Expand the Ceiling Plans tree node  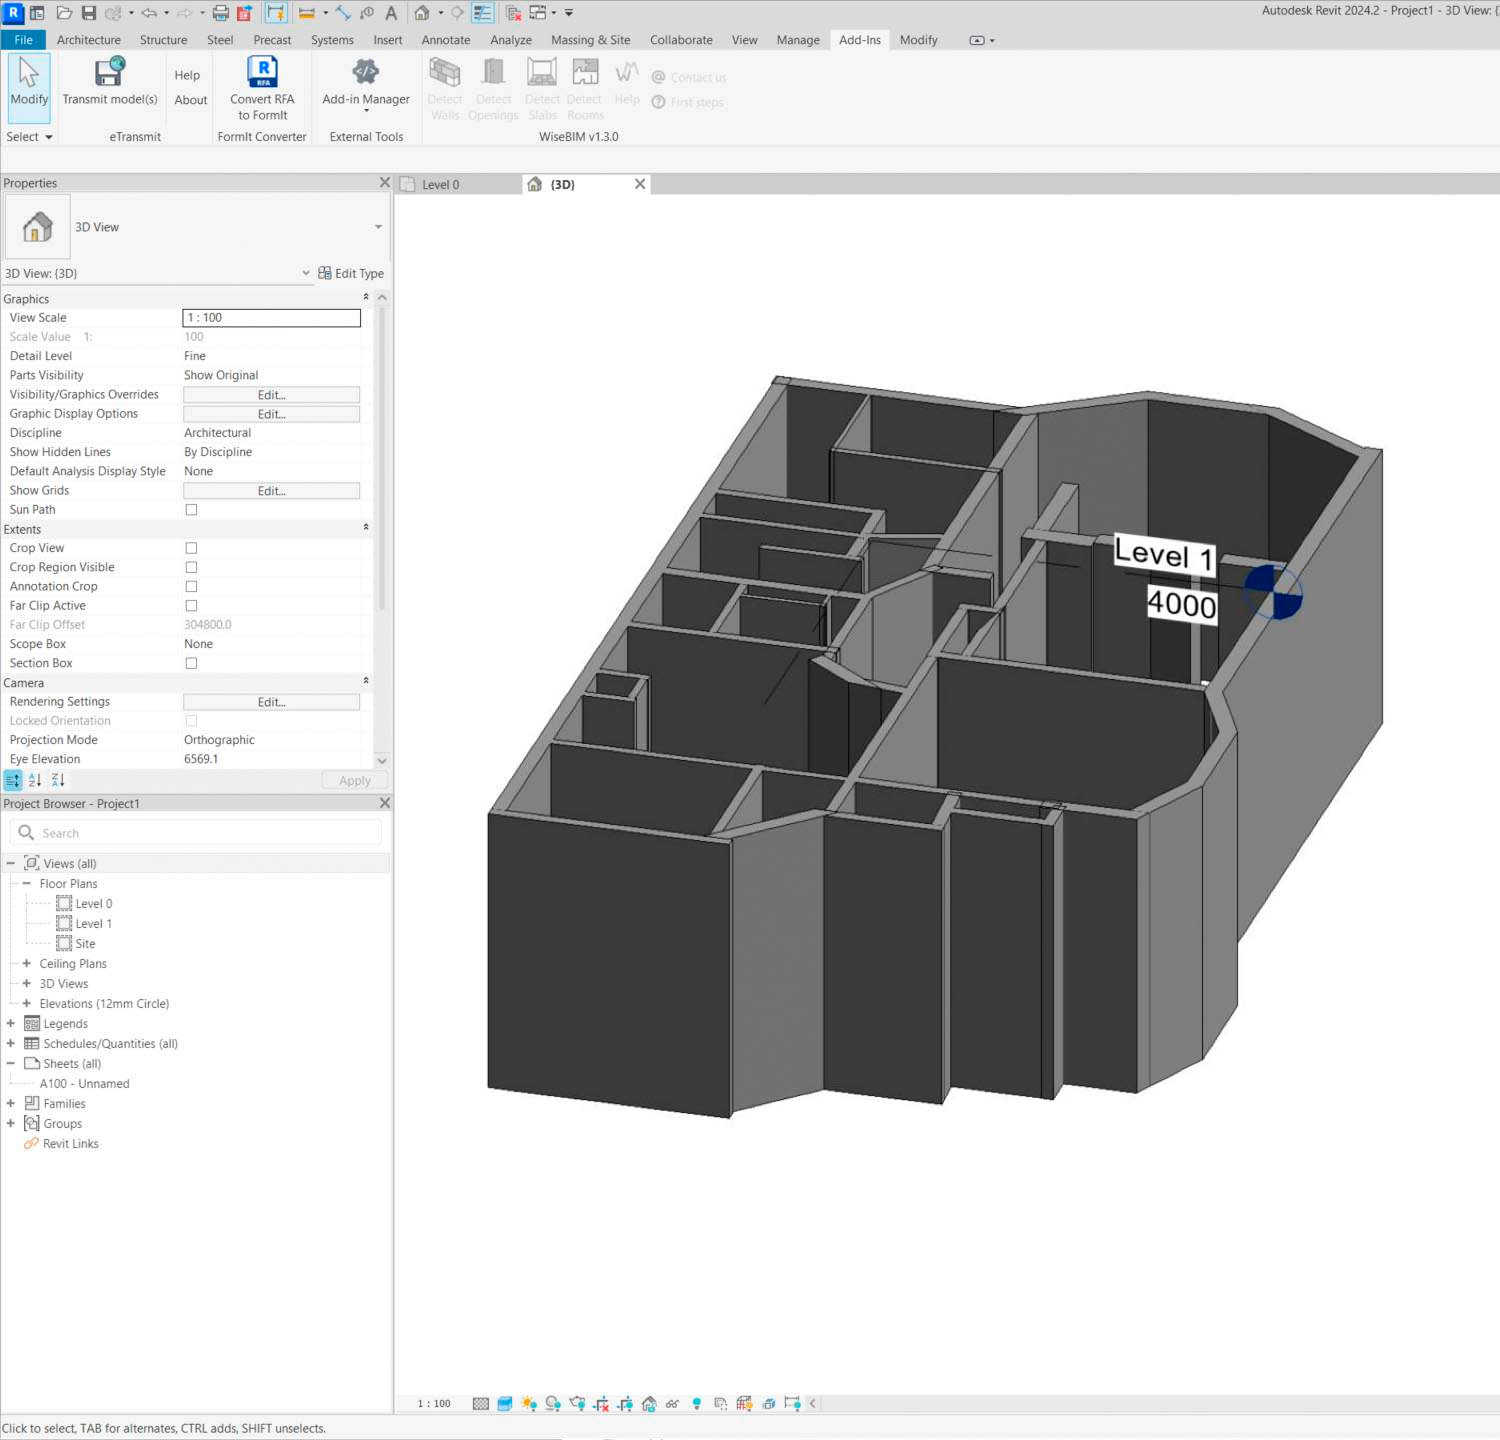[26, 963]
